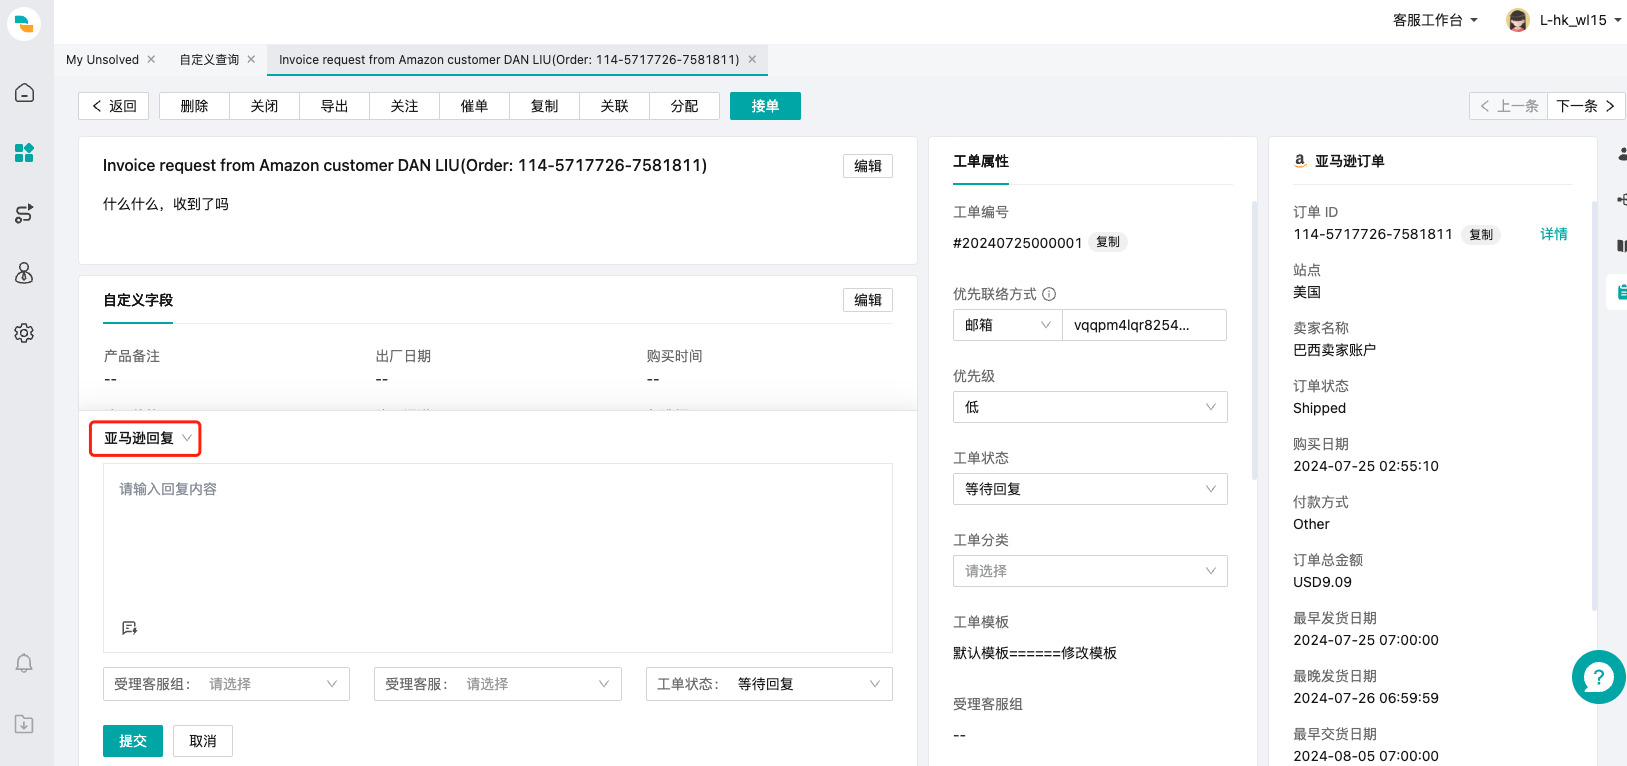1627x766 pixels.
Task: Expand the 亚马逊回复 reply type dropdown
Action: point(146,438)
